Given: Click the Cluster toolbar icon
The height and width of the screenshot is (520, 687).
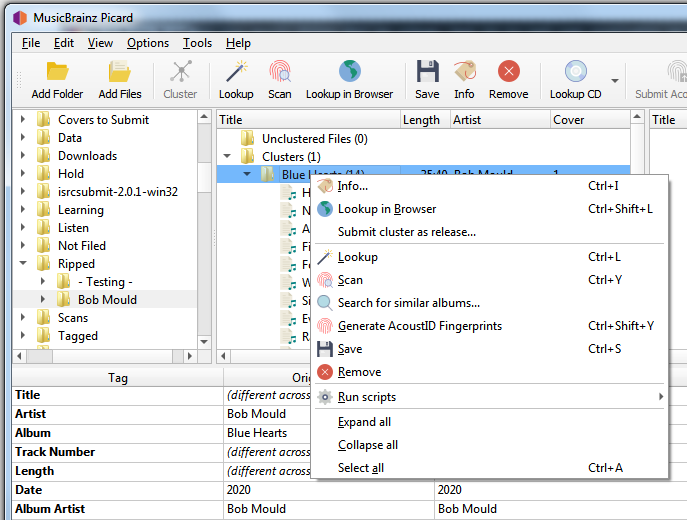Looking at the screenshot, I should [181, 71].
